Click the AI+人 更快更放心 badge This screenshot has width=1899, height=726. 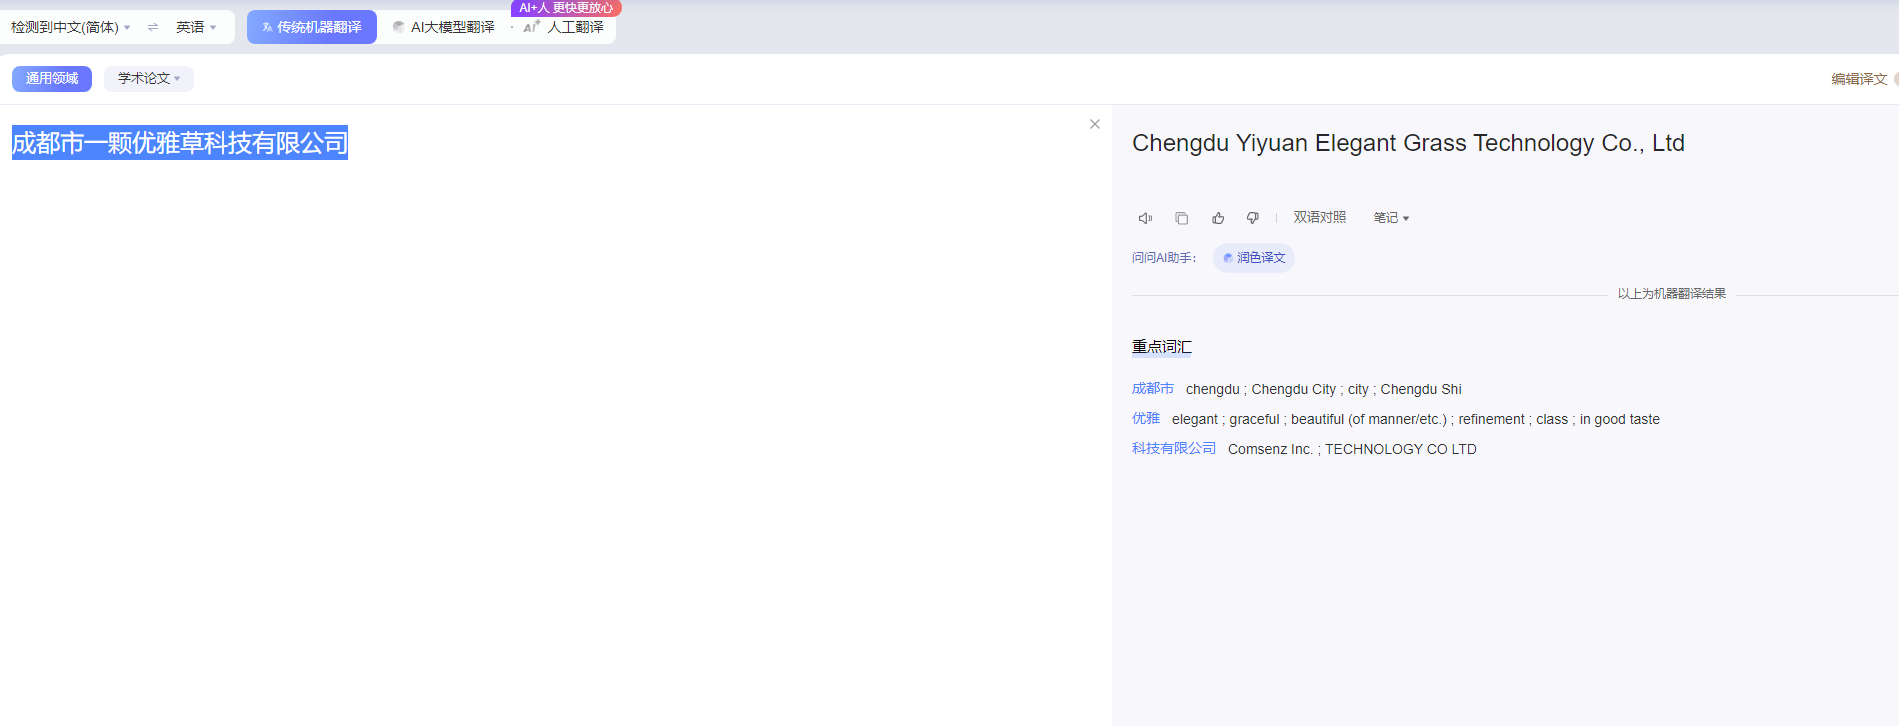coord(566,8)
